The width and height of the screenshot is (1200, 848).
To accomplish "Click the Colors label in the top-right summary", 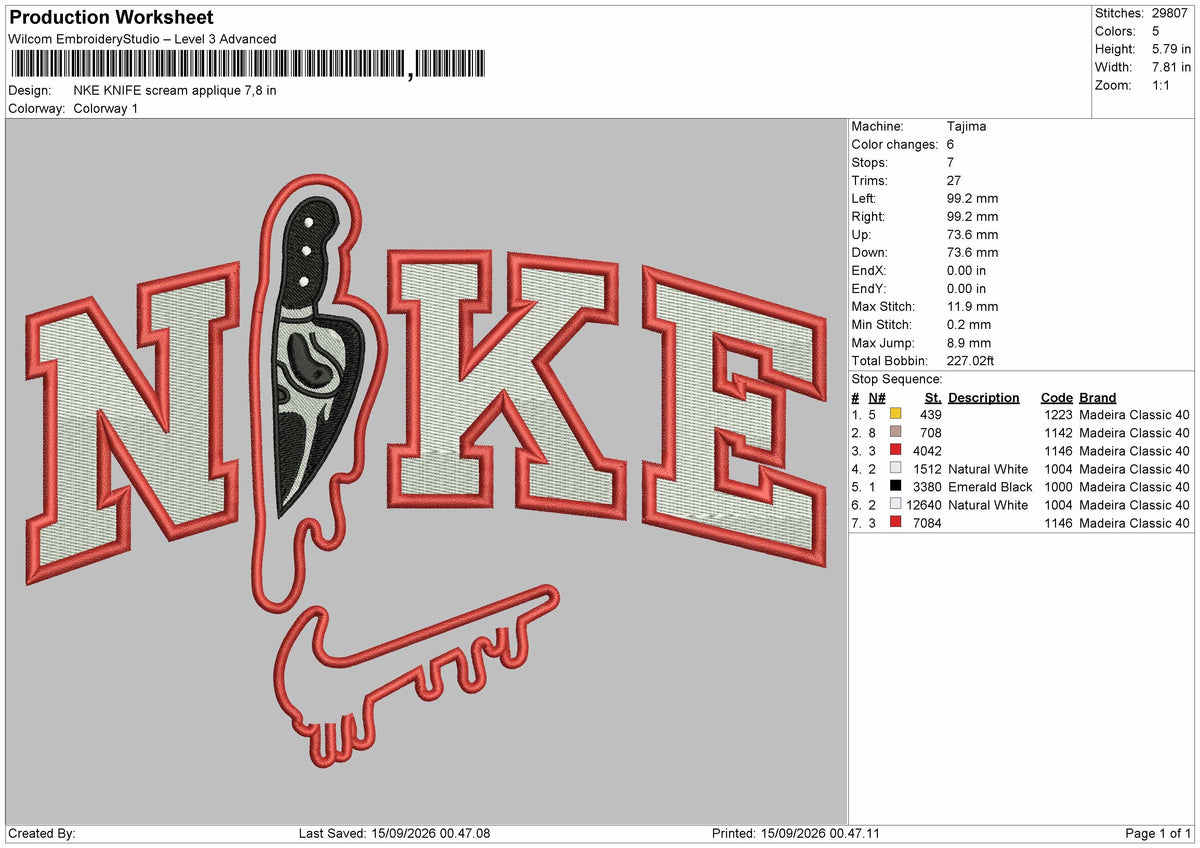I will click(x=1116, y=31).
